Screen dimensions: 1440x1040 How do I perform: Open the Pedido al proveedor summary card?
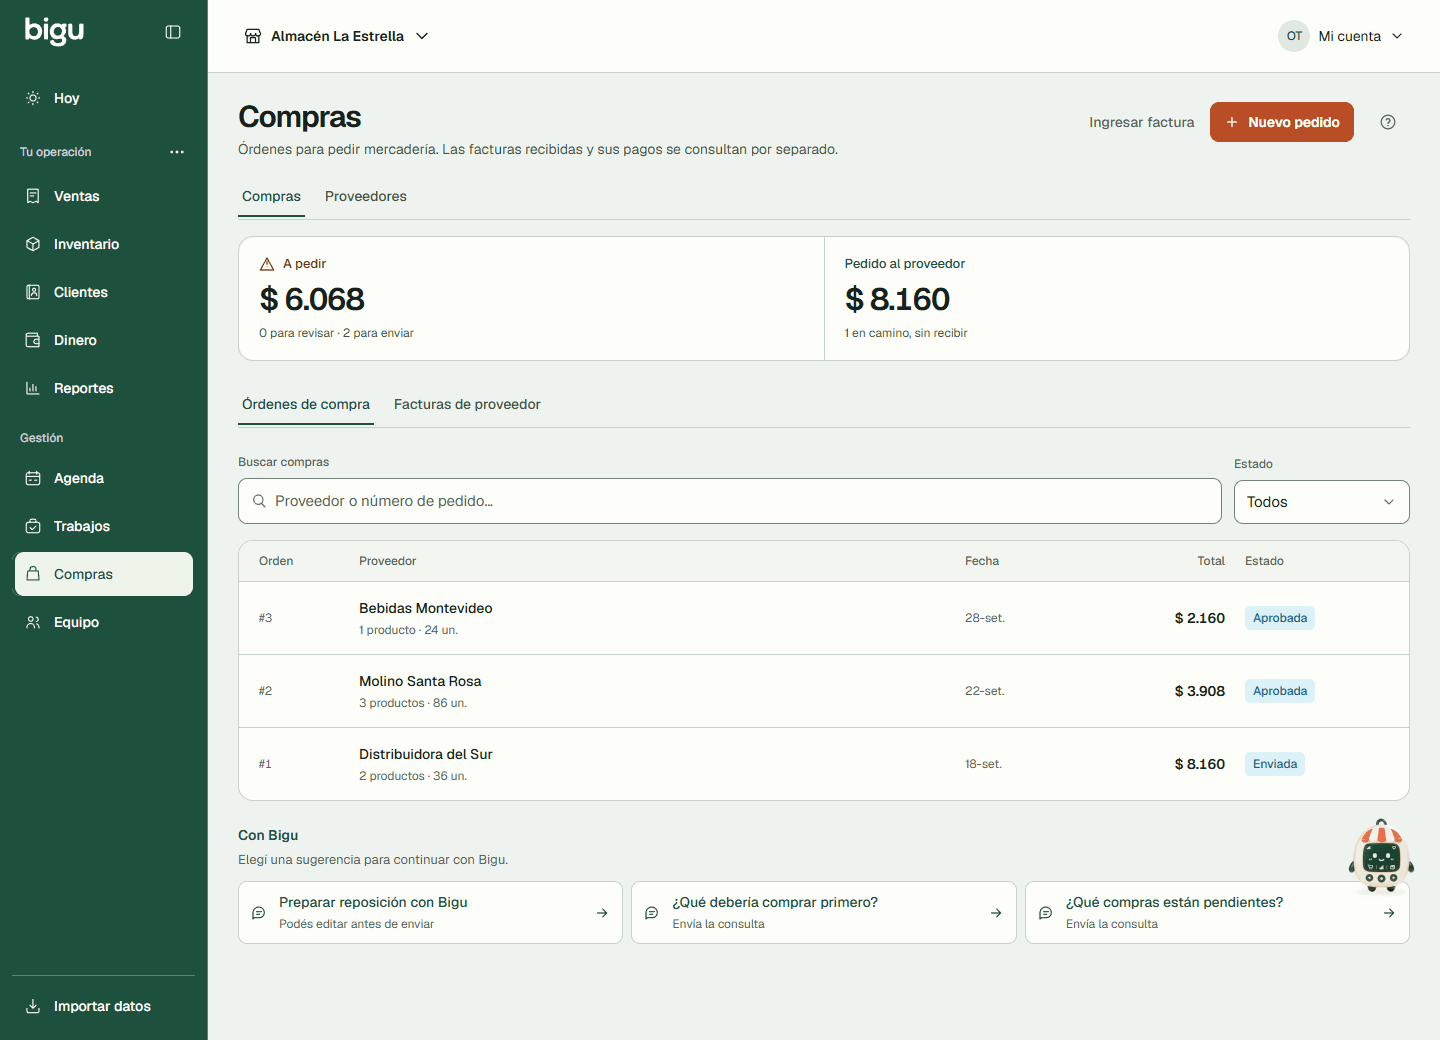click(1117, 298)
